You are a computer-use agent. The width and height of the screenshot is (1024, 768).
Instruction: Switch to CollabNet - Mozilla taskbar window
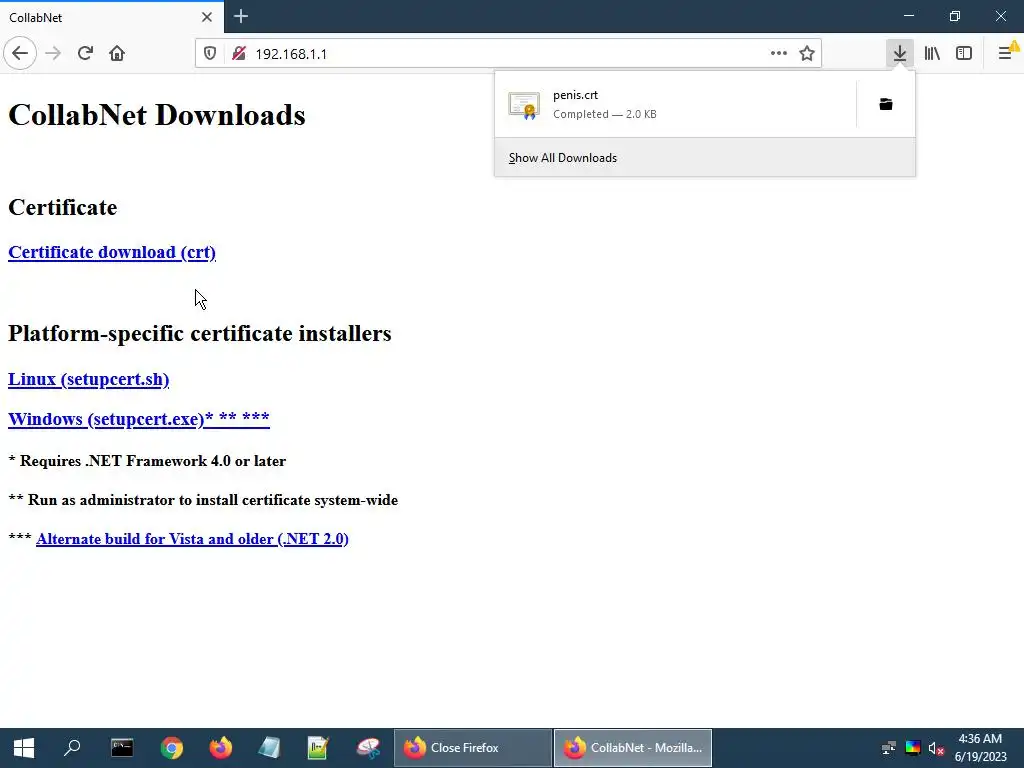[x=633, y=748]
